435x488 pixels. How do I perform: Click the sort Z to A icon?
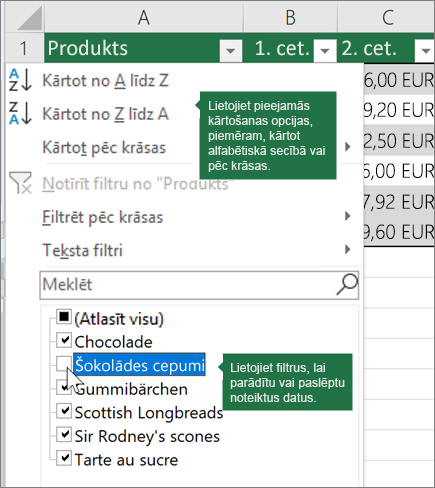[x=20, y=113]
